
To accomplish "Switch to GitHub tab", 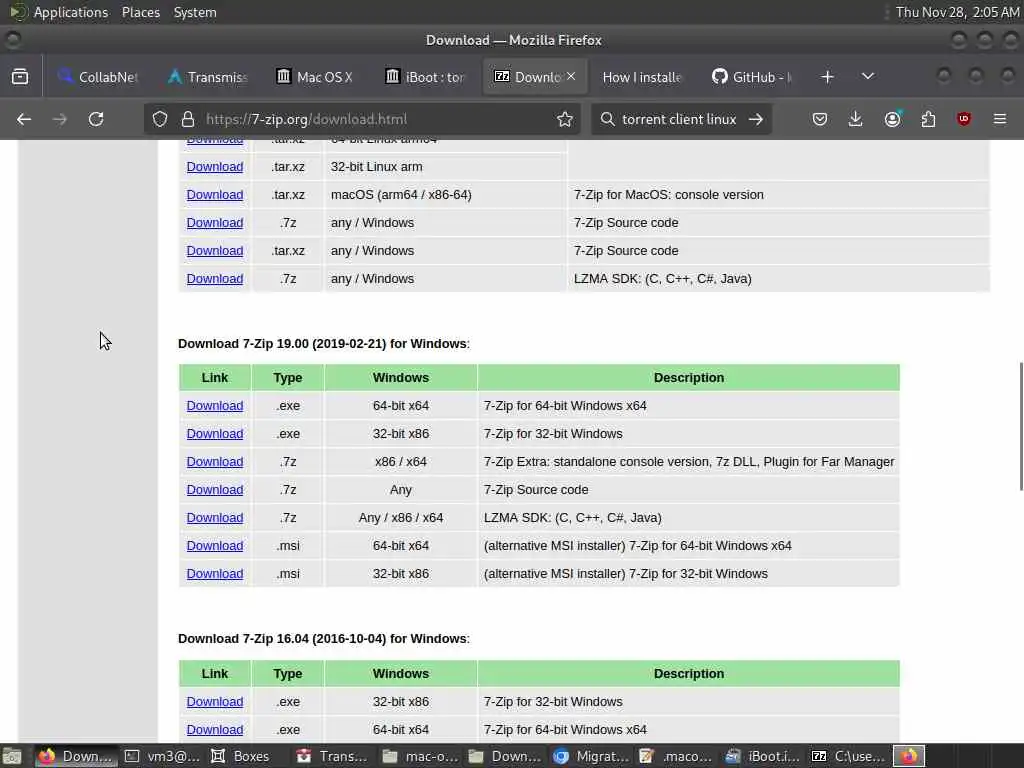I will click(752, 77).
